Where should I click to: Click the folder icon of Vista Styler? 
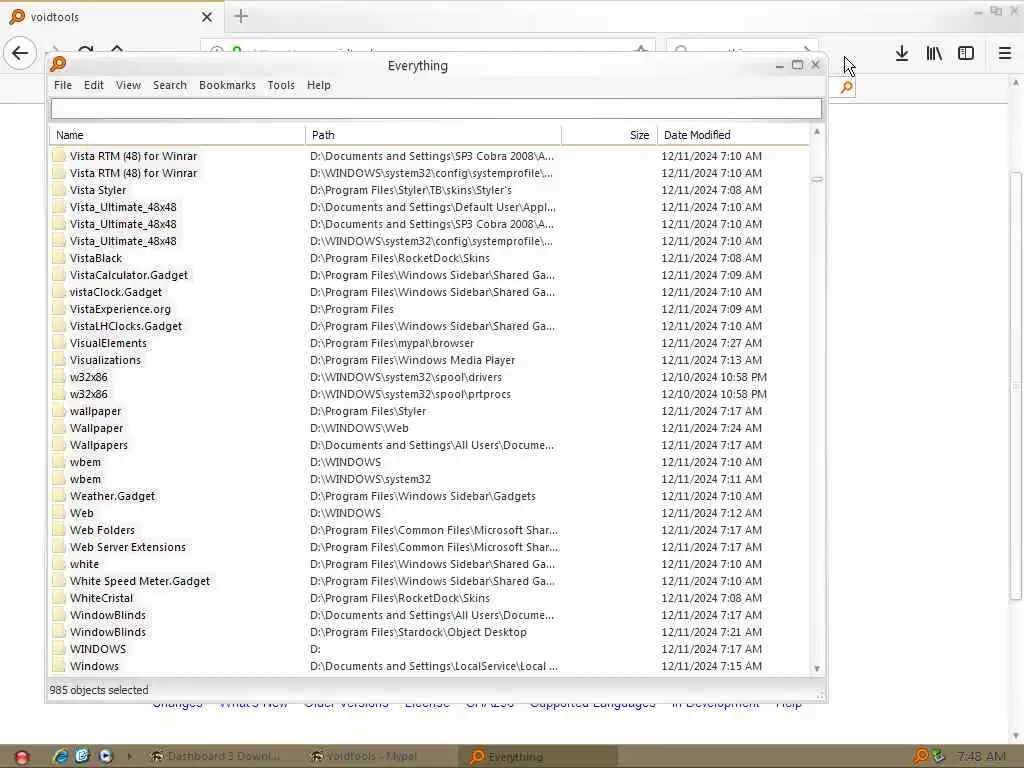pyautogui.click(x=59, y=190)
